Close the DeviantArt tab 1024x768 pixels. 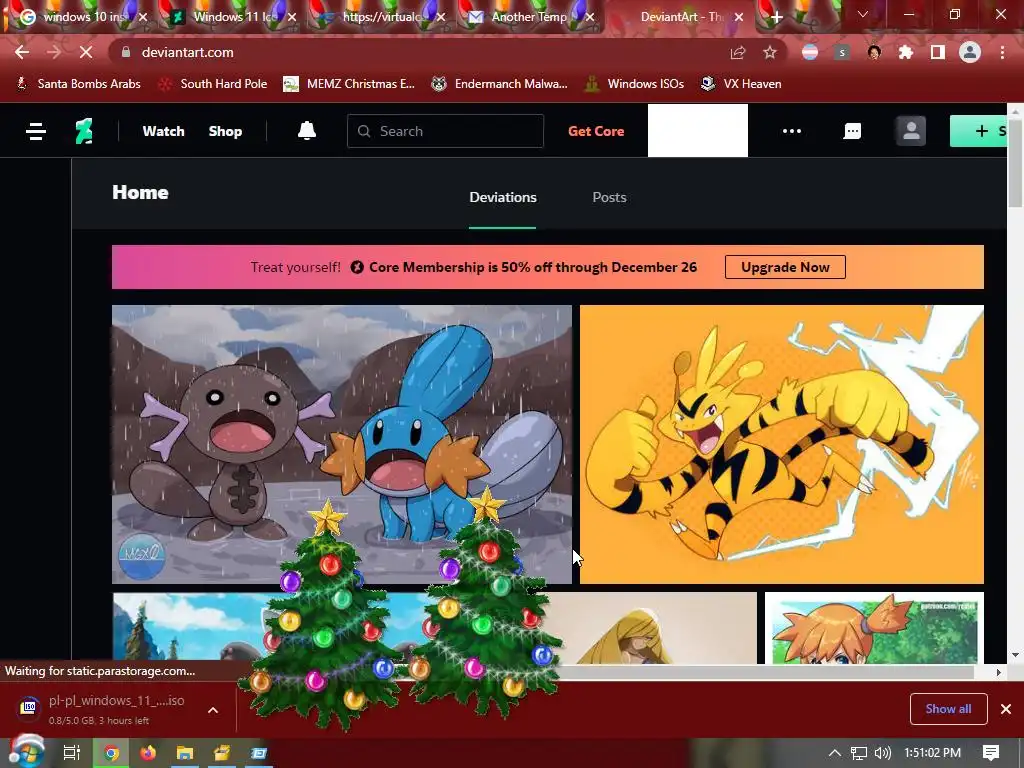[x=739, y=17]
